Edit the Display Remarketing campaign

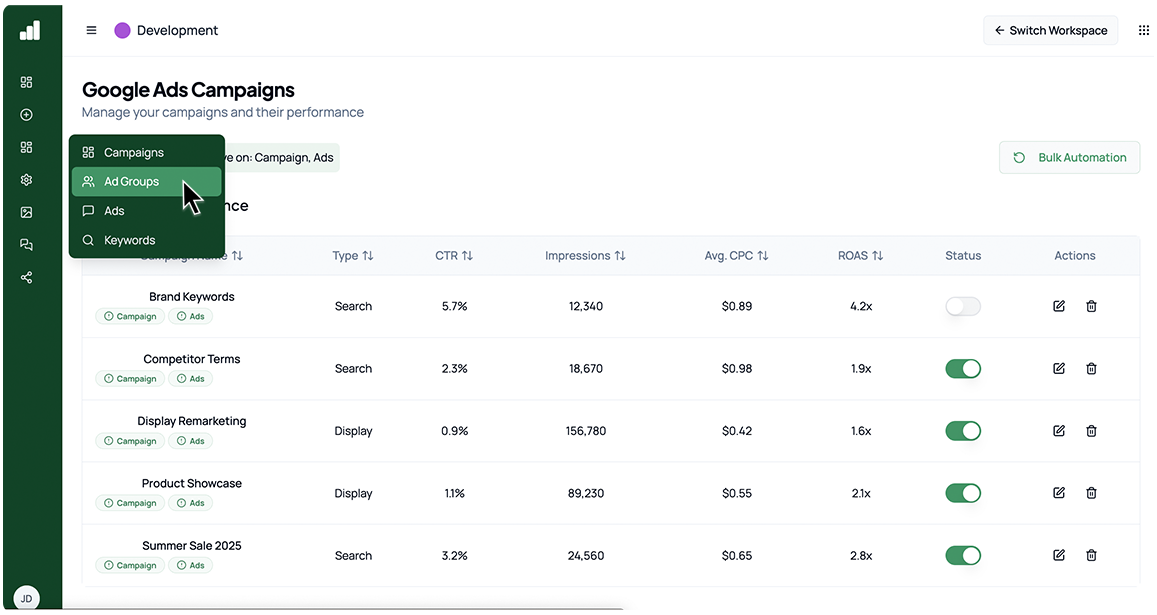[x=1059, y=430]
